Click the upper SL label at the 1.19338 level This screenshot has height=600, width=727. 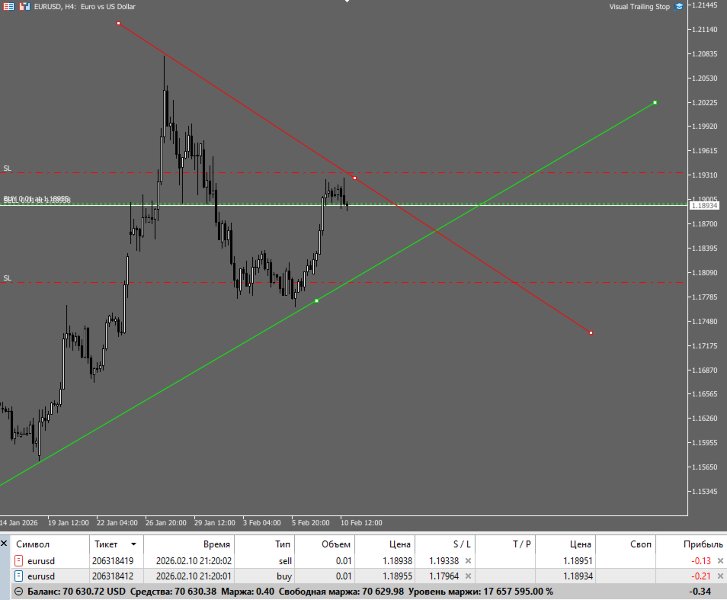coord(7,168)
